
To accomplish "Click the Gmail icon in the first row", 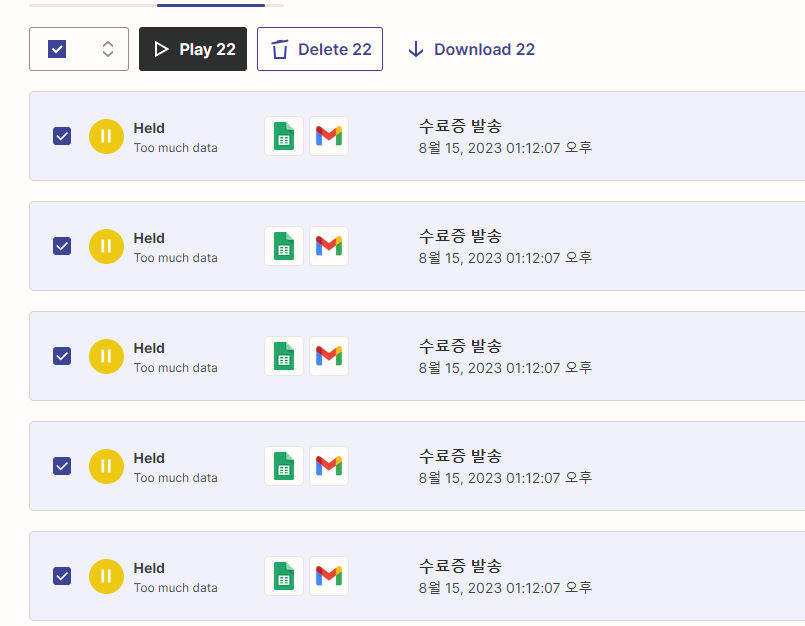I will pyautogui.click(x=329, y=136).
